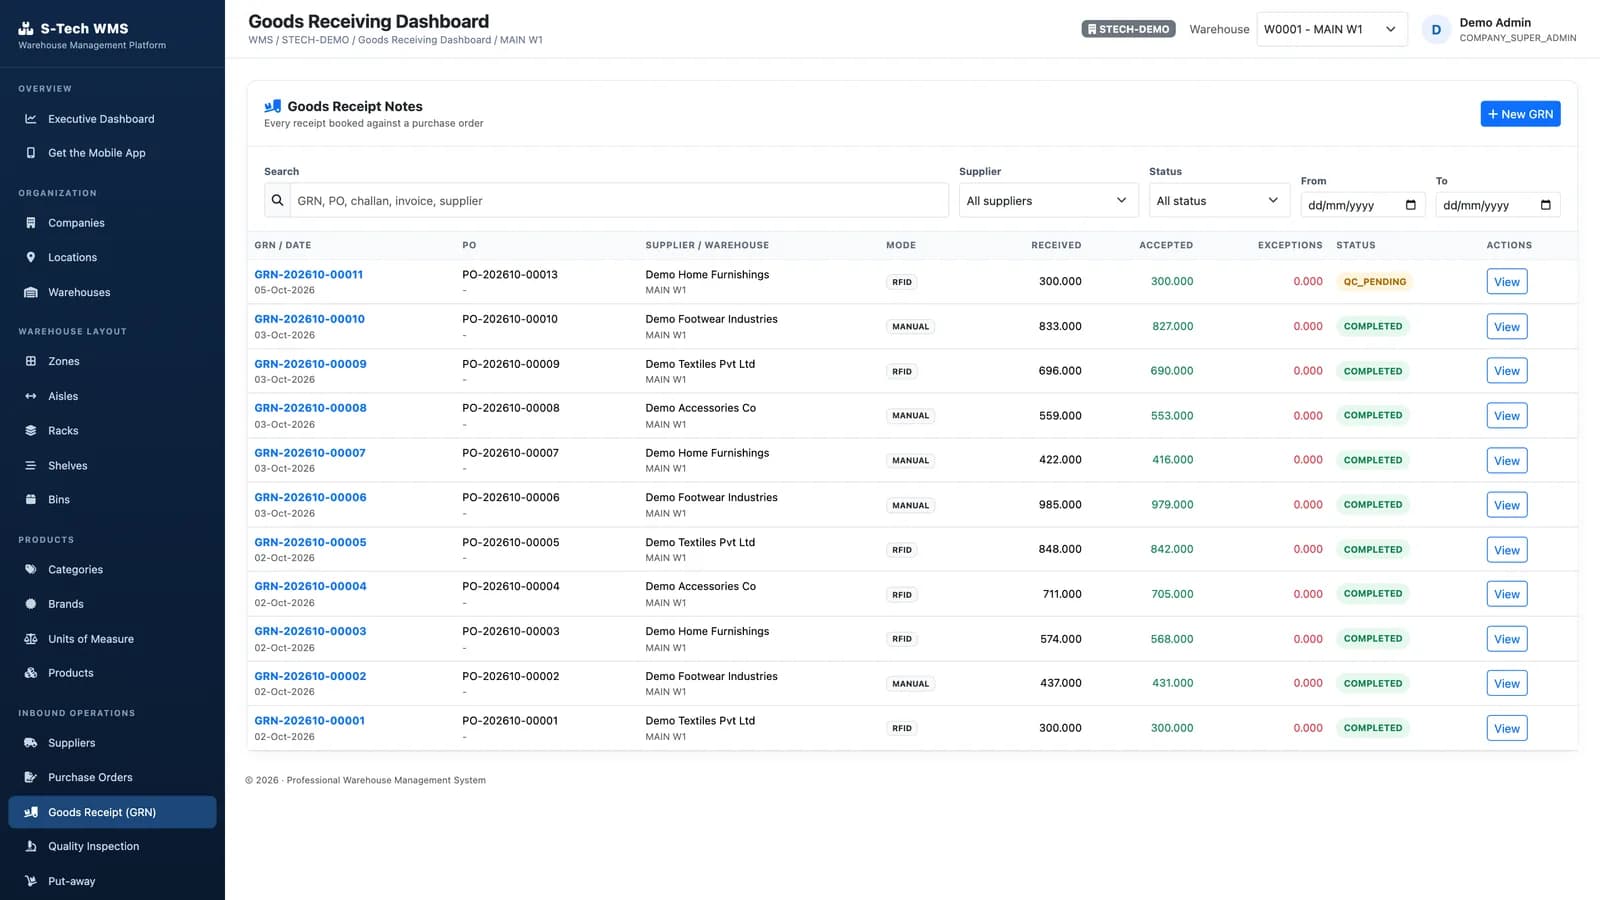Click accepted value 705.000
Image resolution: width=1600 pixels, height=900 pixels.
pos(1172,594)
